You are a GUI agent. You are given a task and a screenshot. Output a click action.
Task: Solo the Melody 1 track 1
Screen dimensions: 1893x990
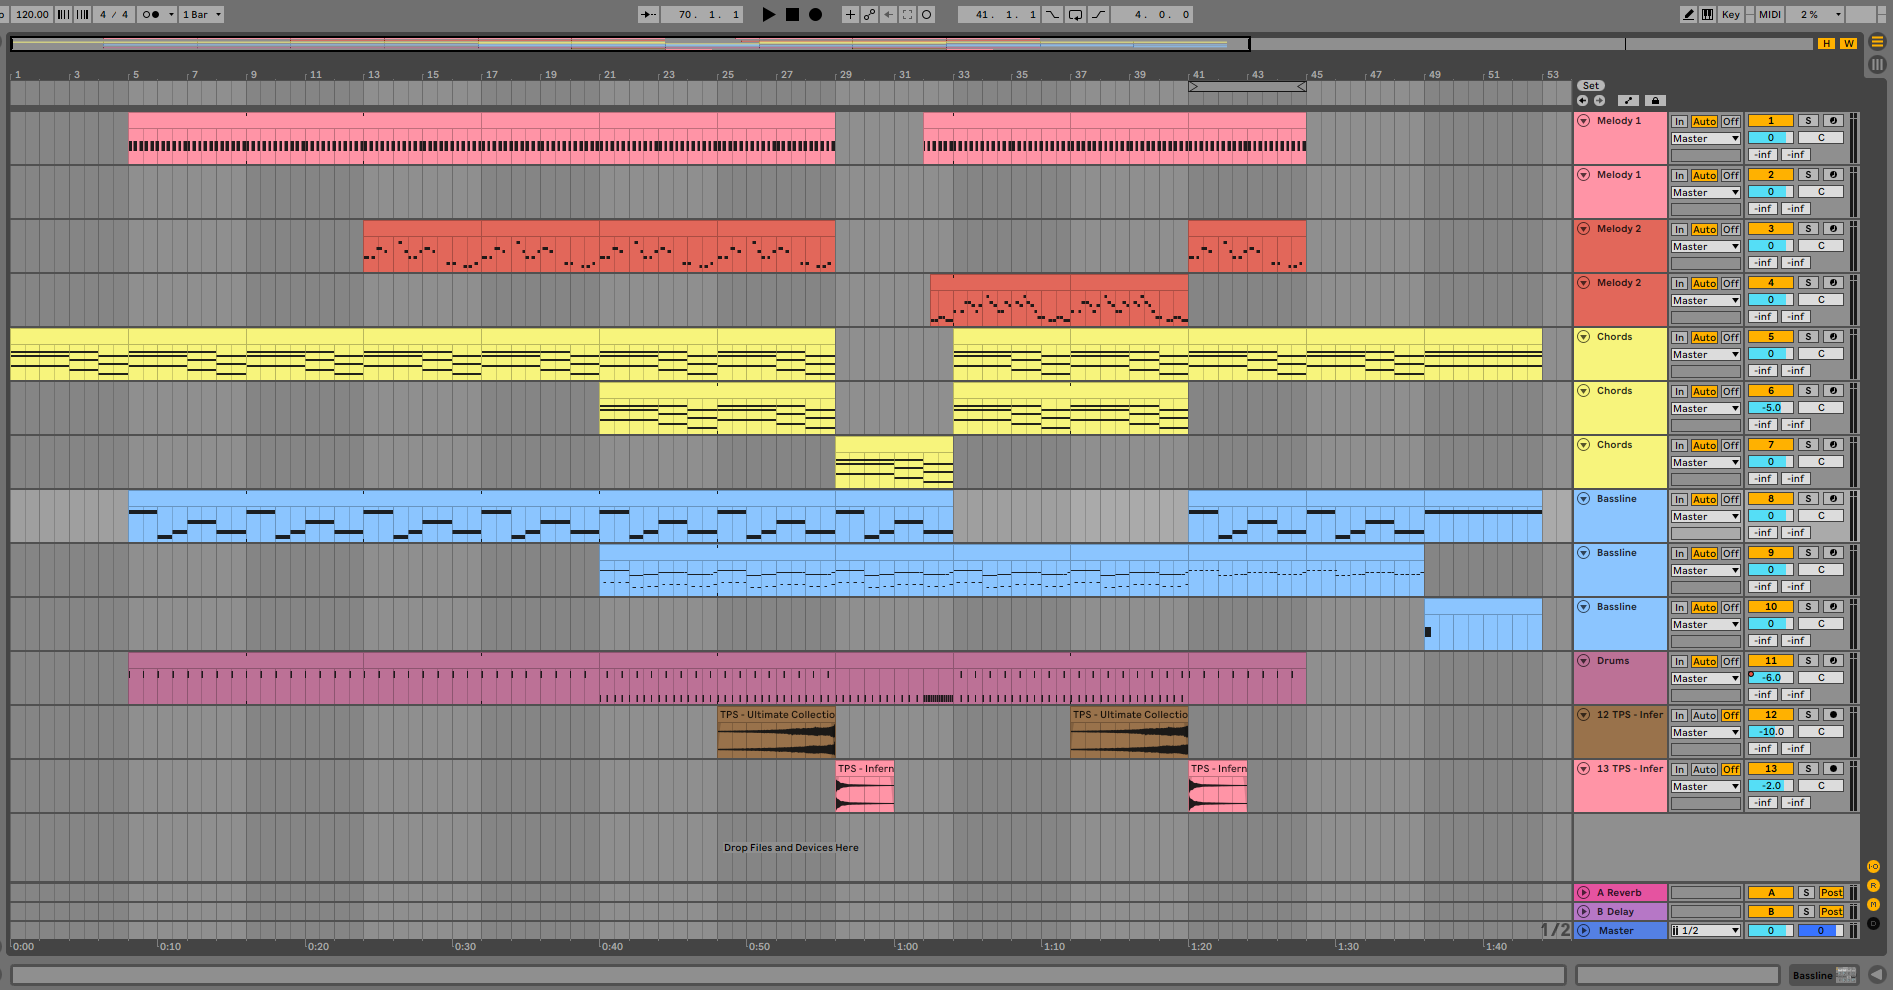click(x=1808, y=121)
